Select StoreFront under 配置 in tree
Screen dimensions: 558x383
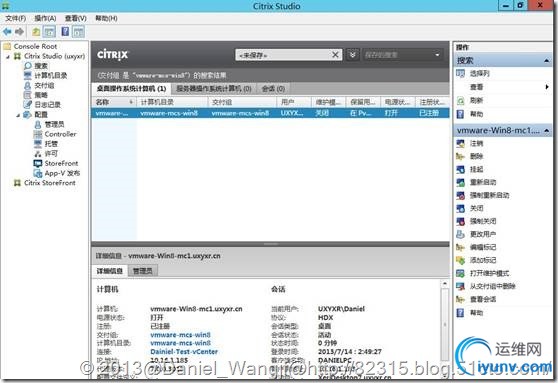click(x=61, y=163)
